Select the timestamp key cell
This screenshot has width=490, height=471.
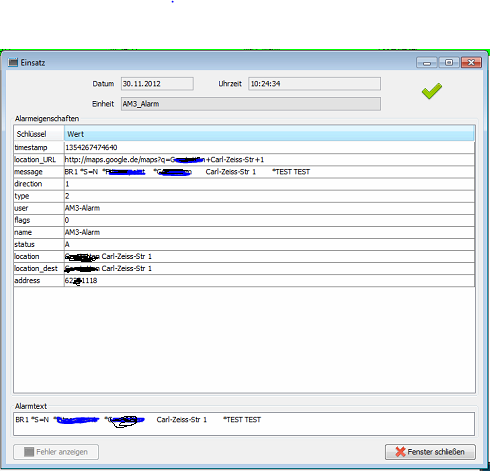39,148
